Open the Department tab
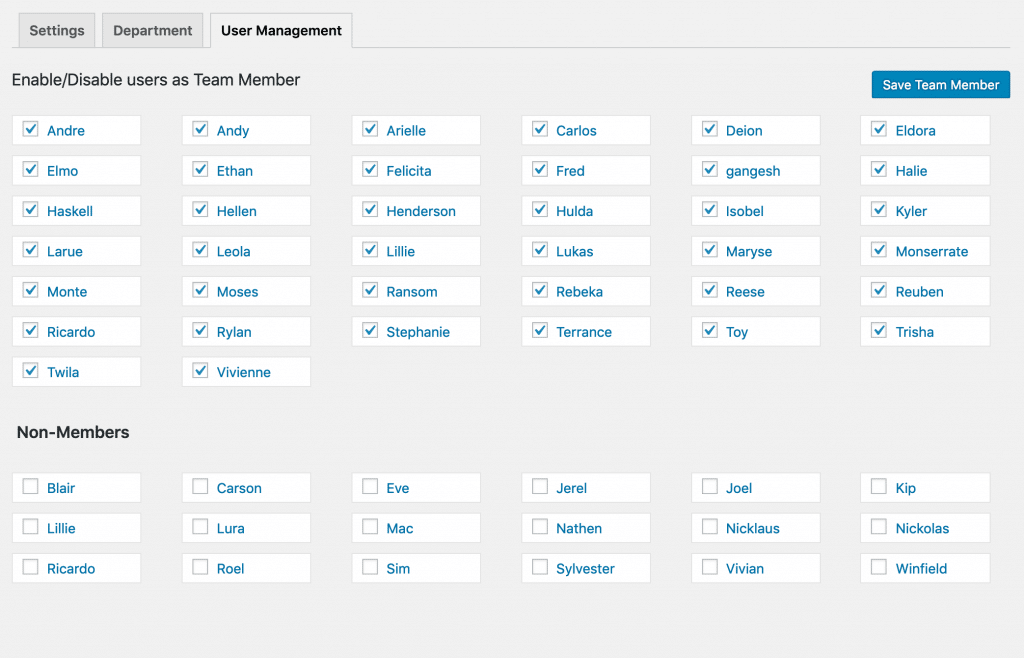The width and height of the screenshot is (1024, 658). (x=152, y=30)
